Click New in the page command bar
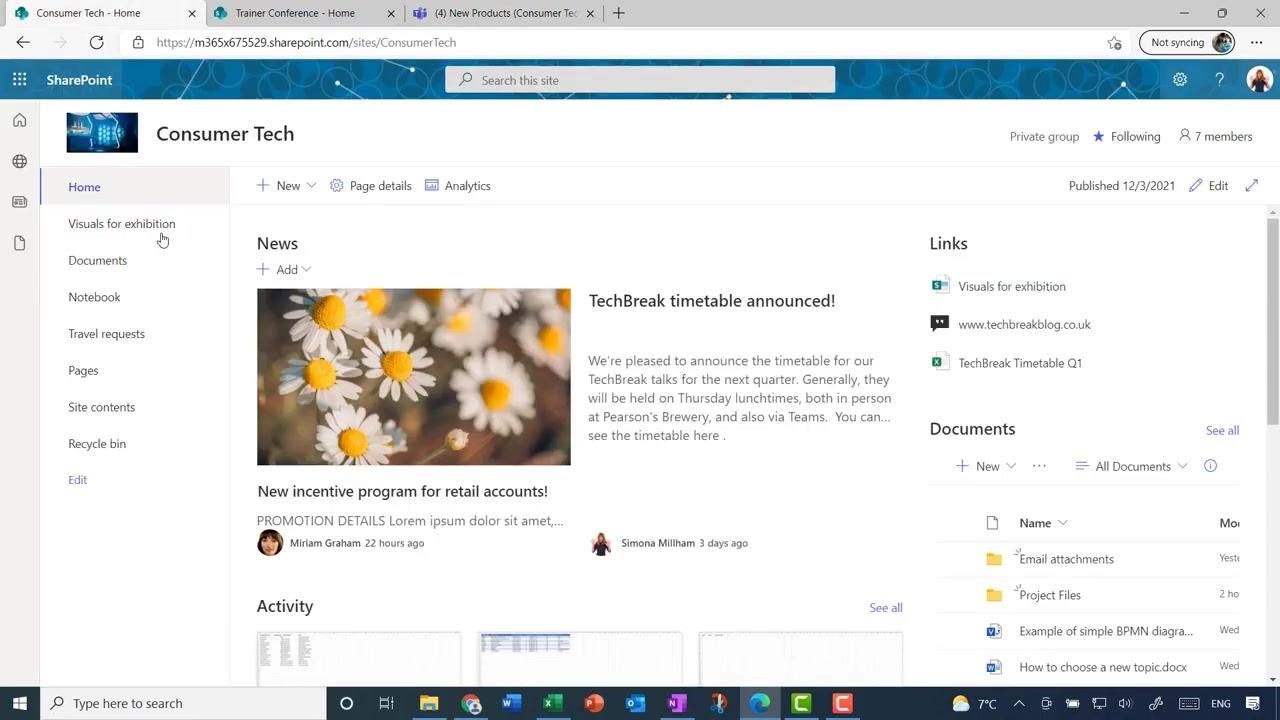Screen dimensions: 1280x720 [x=278, y=186]
